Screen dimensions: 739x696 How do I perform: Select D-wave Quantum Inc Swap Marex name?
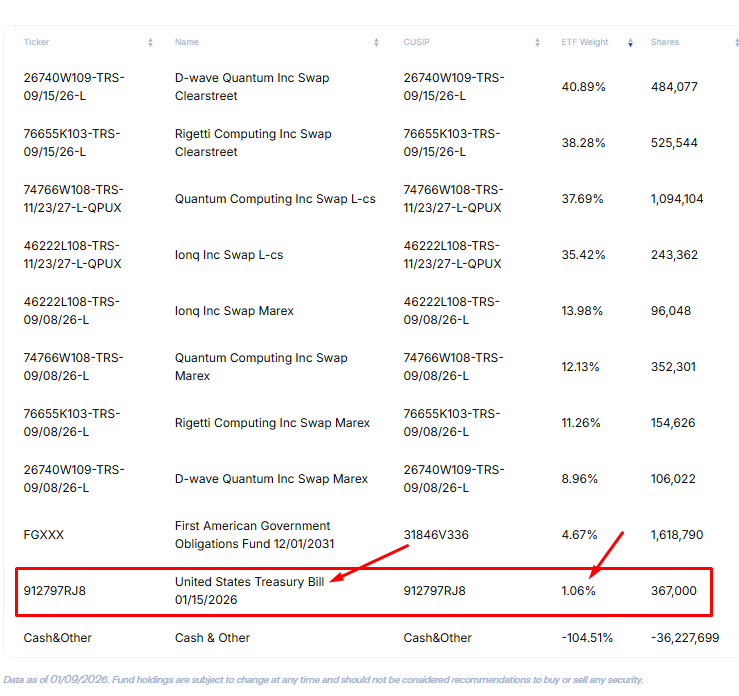pyautogui.click(x=271, y=479)
